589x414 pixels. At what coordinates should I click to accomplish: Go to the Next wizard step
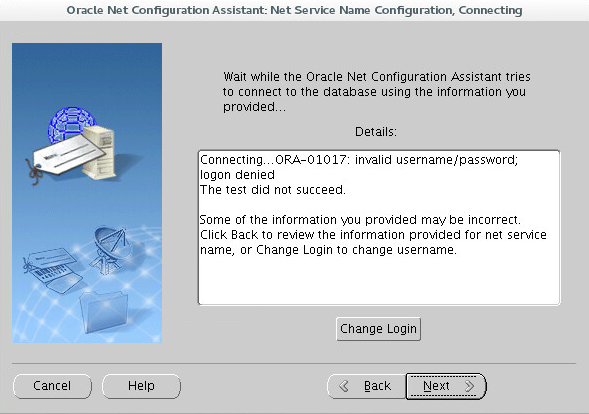coord(446,386)
